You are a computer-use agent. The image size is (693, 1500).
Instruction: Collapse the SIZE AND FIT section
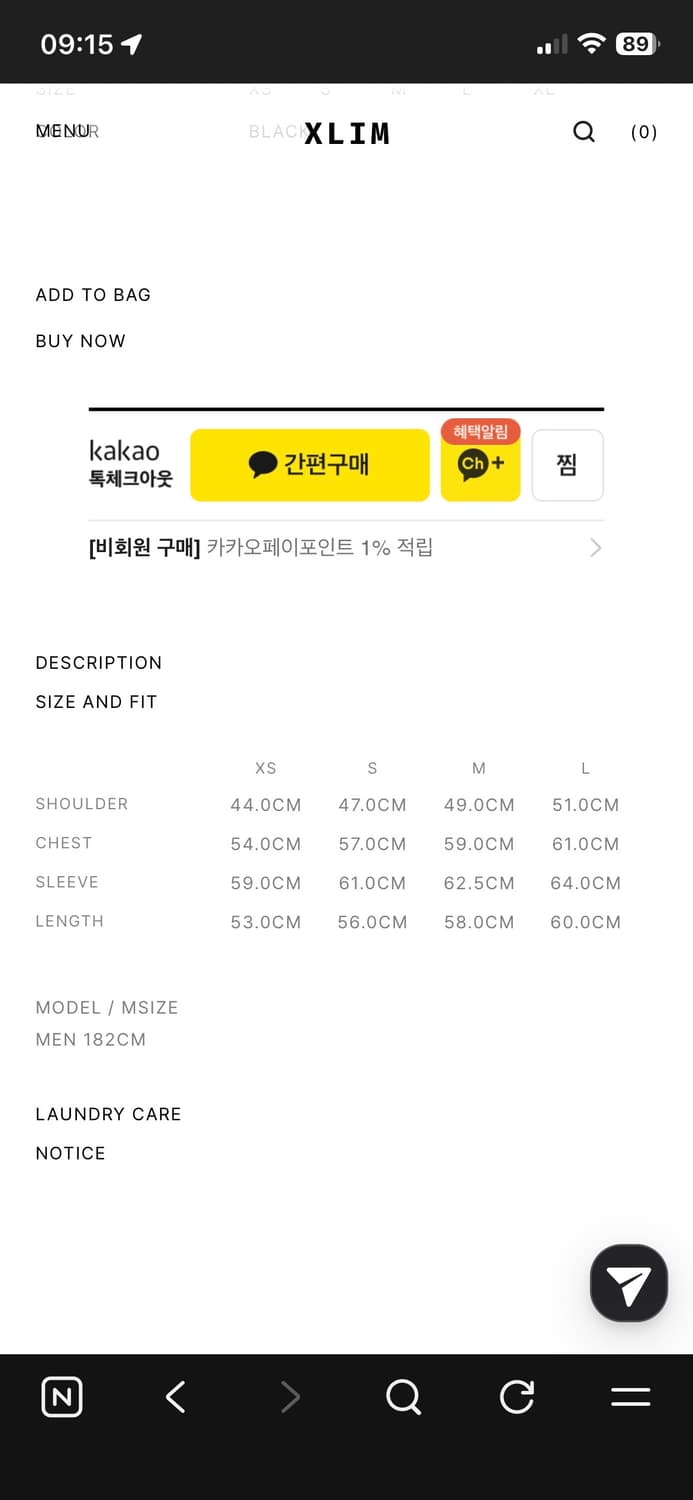point(96,702)
